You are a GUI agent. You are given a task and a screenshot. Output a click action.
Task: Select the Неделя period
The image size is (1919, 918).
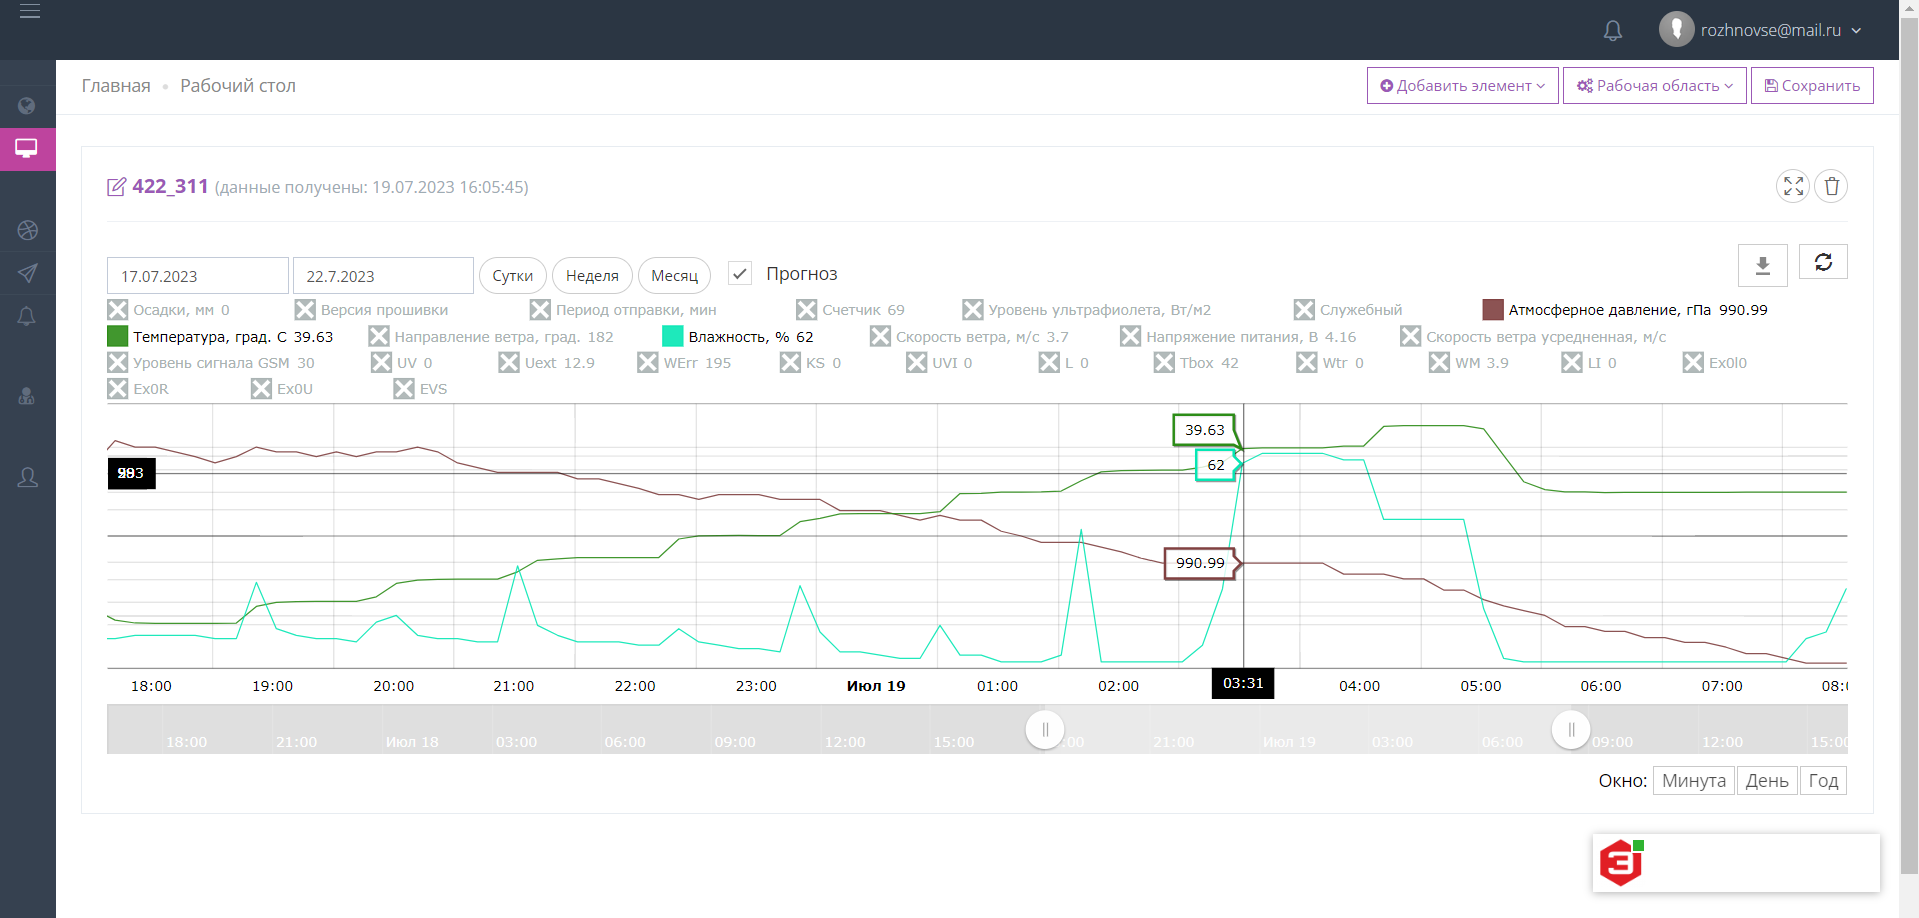(592, 276)
